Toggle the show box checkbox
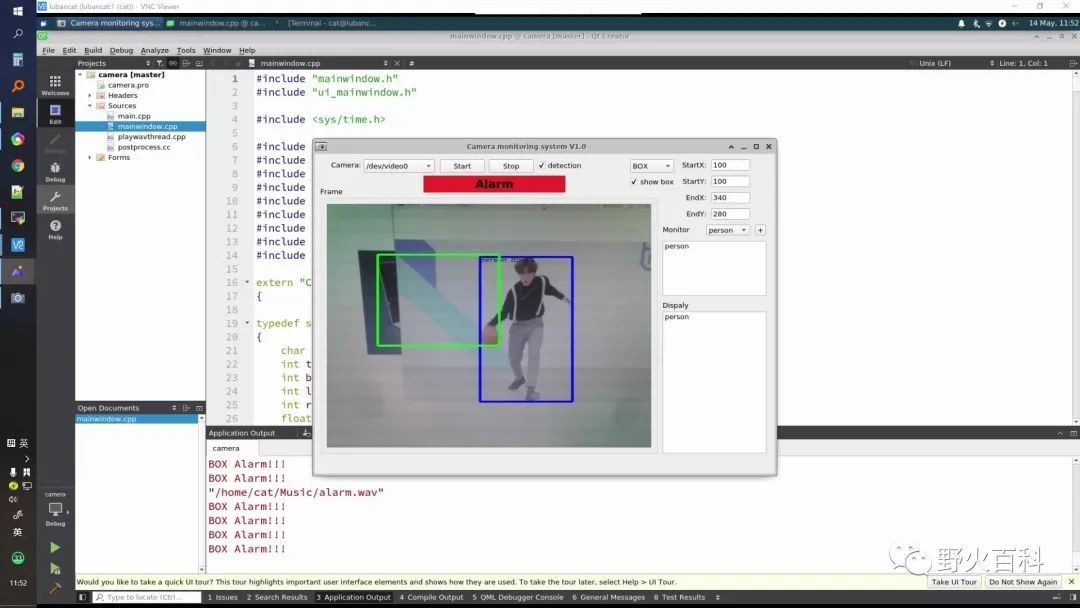Image resolution: width=1080 pixels, height=608 pixels. click(x=634, y=182)
